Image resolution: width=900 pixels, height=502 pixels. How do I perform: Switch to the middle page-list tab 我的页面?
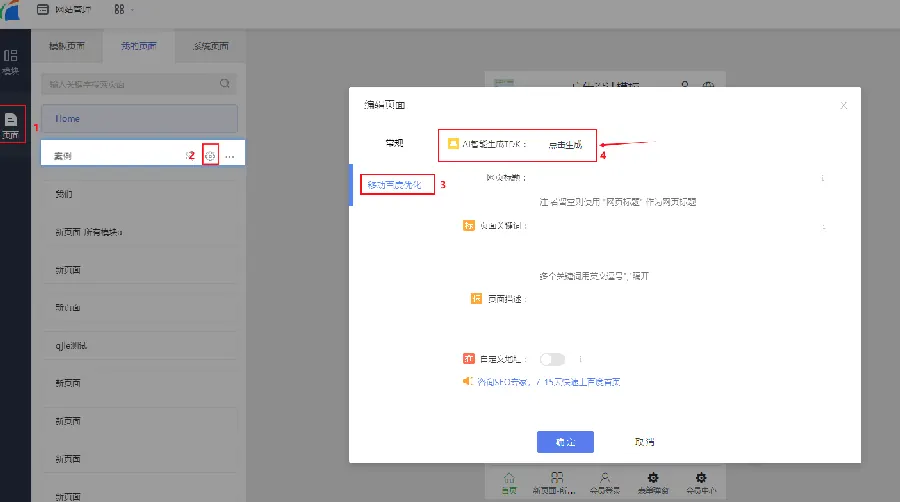pyautogui.click(x=138, y=46)
